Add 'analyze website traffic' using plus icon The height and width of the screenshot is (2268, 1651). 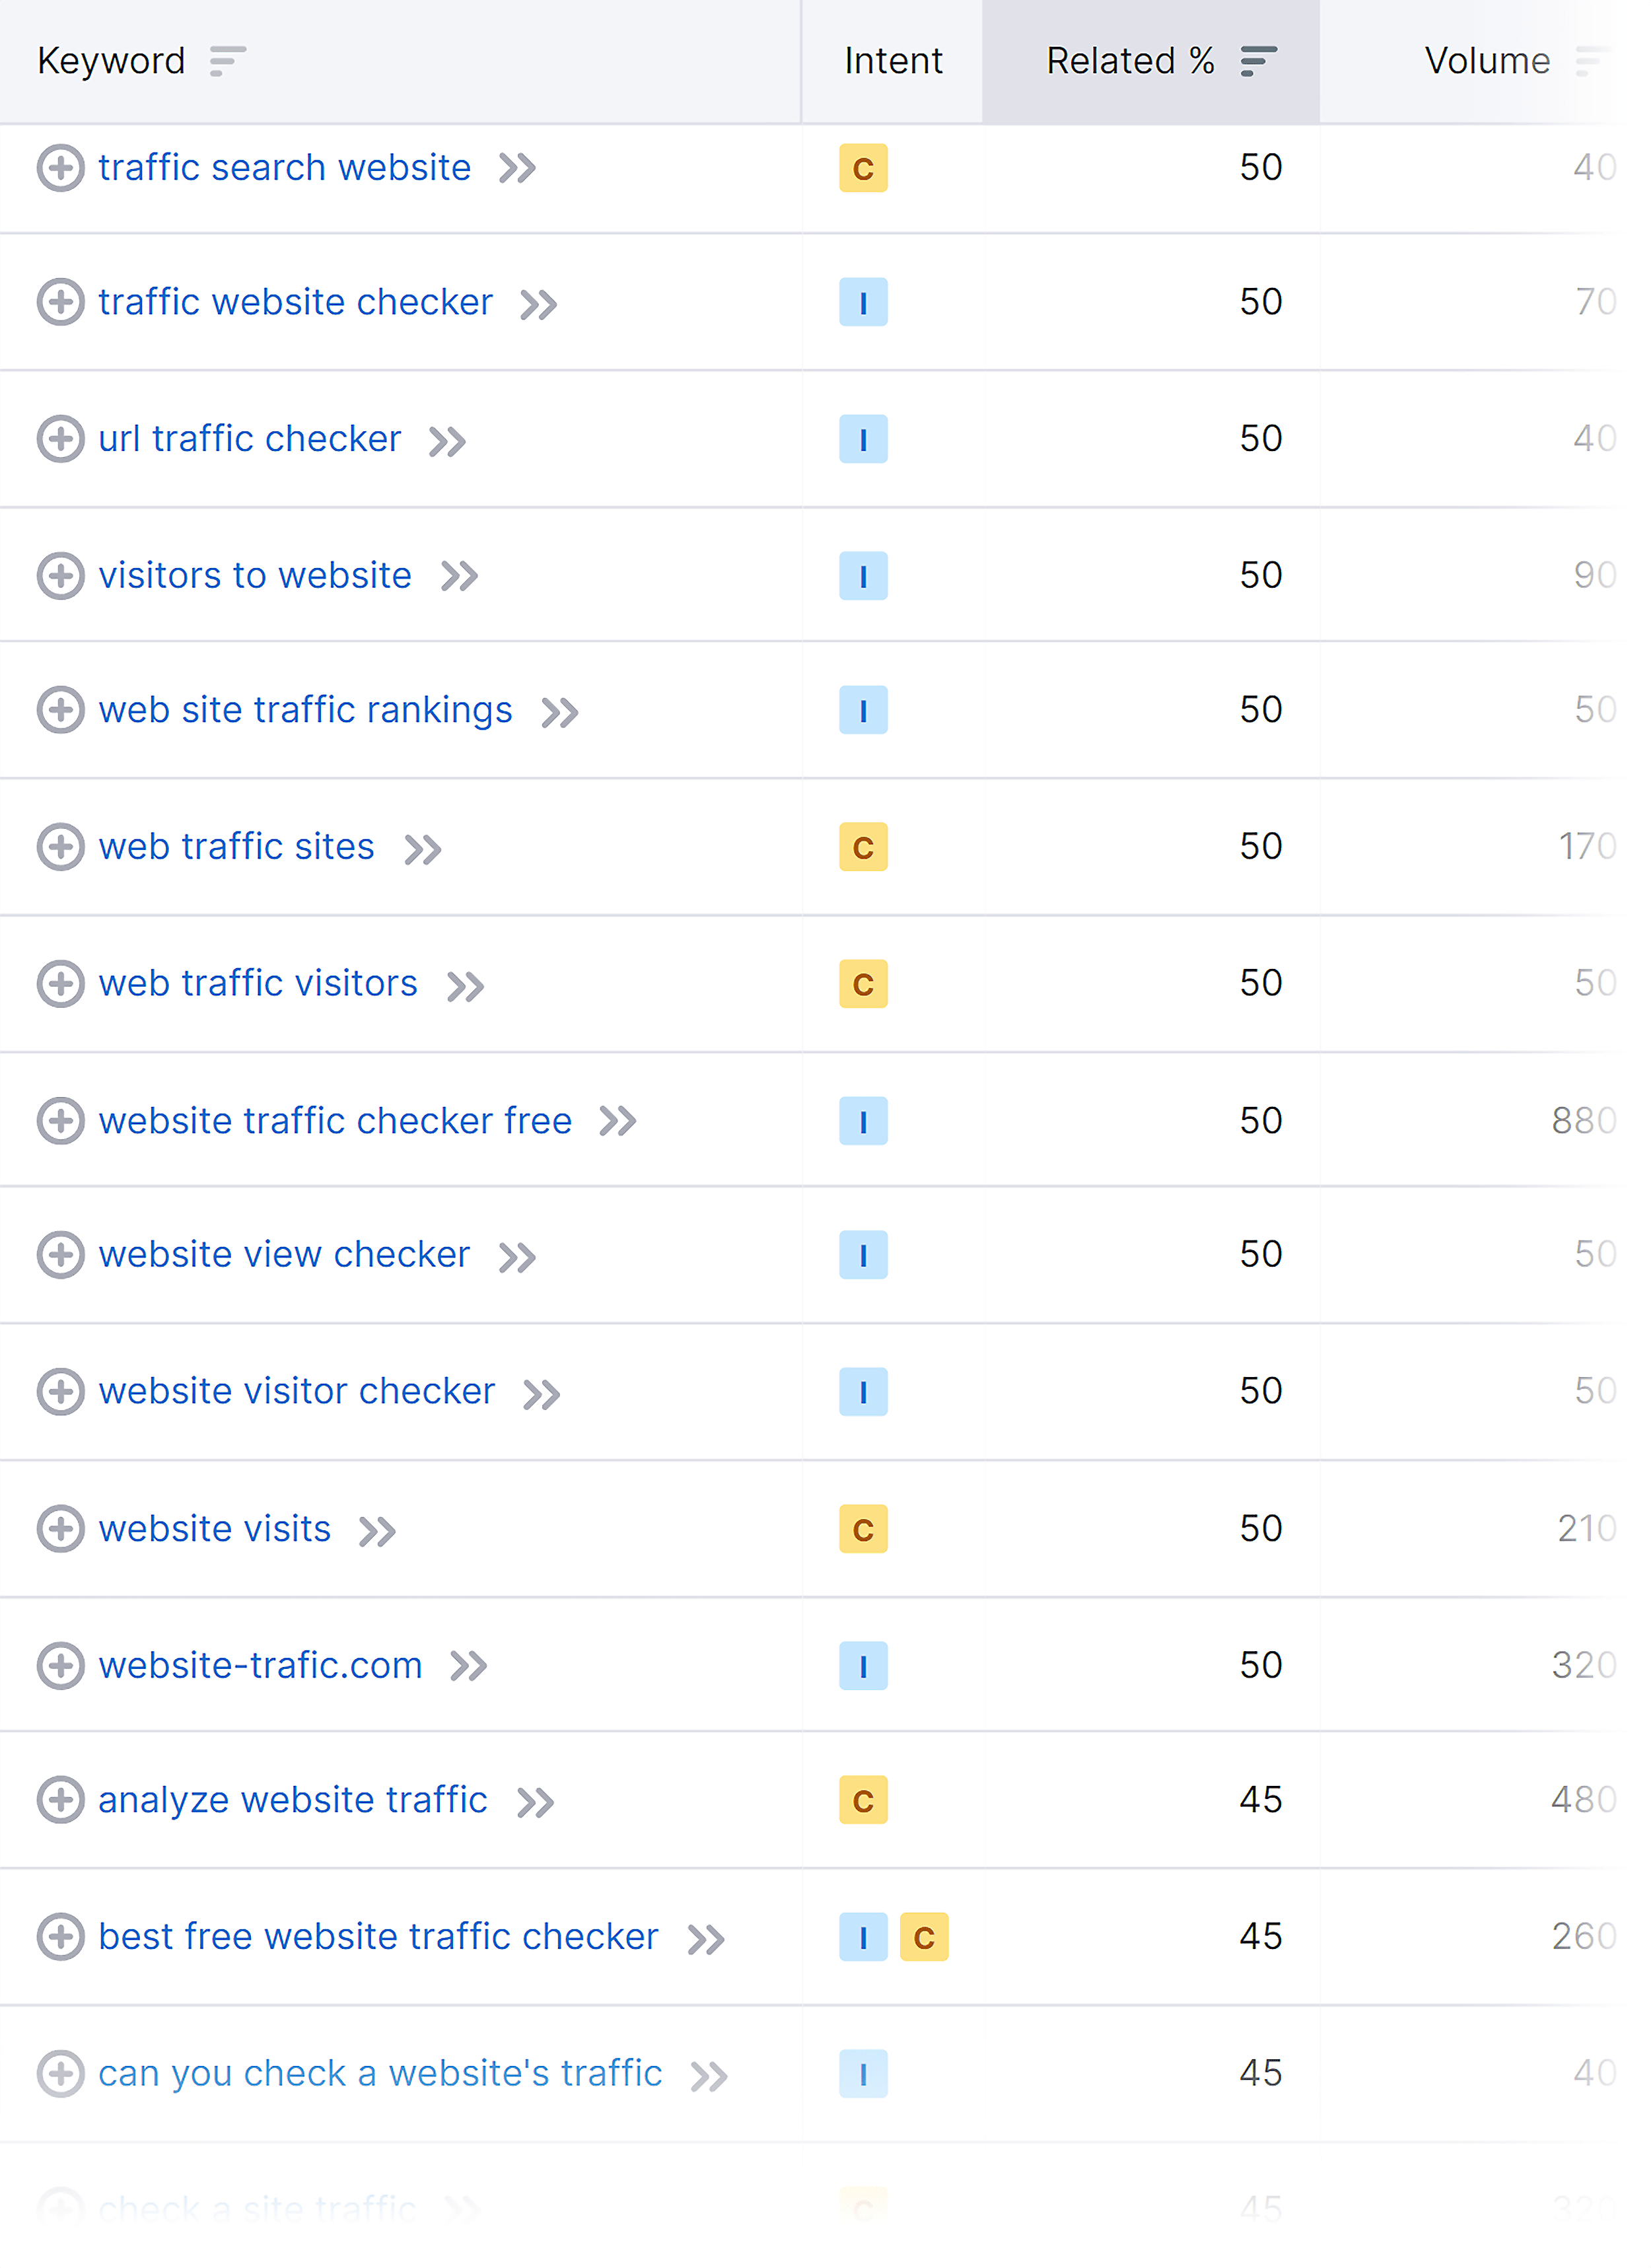pos(60,1800)
